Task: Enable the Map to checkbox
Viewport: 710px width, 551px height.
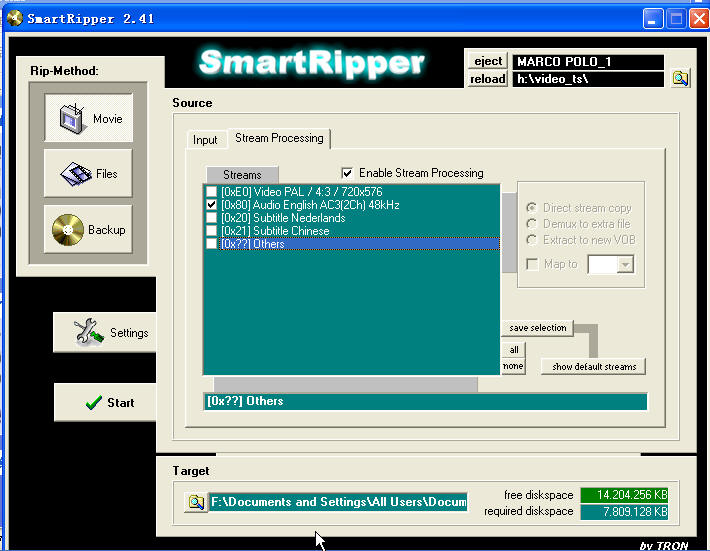Action: point(532,264)
